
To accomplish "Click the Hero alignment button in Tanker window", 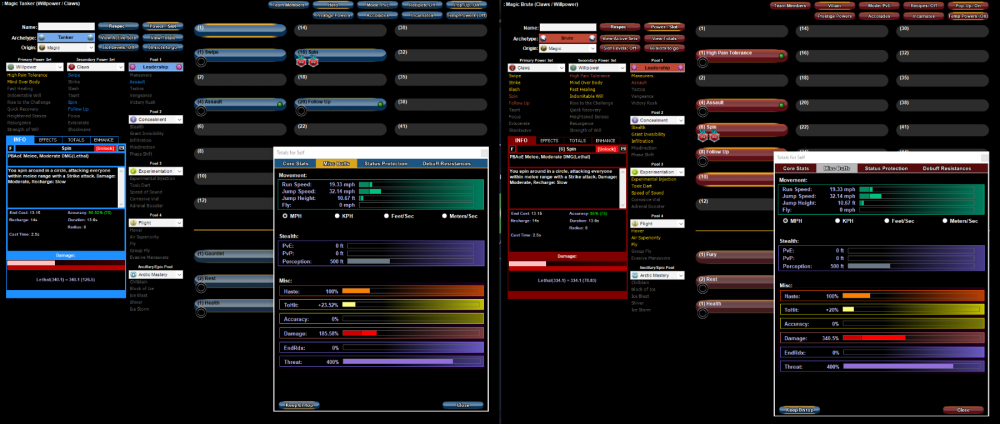I will [x=334, y=5].
